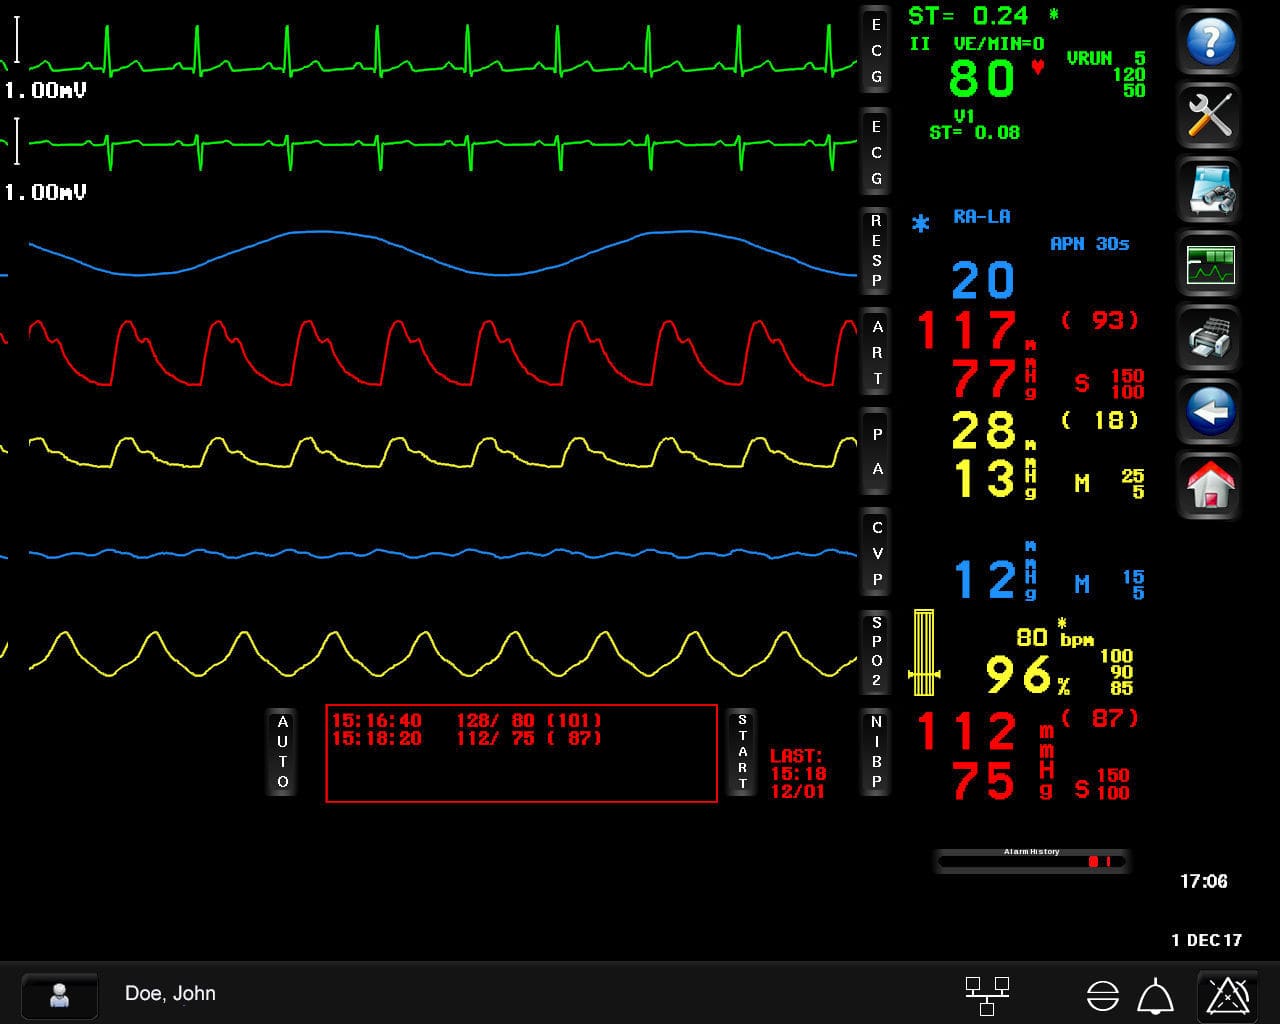Open the green waveform monitor display icon
The image size is (1280, 1024).
[1209, 265]
